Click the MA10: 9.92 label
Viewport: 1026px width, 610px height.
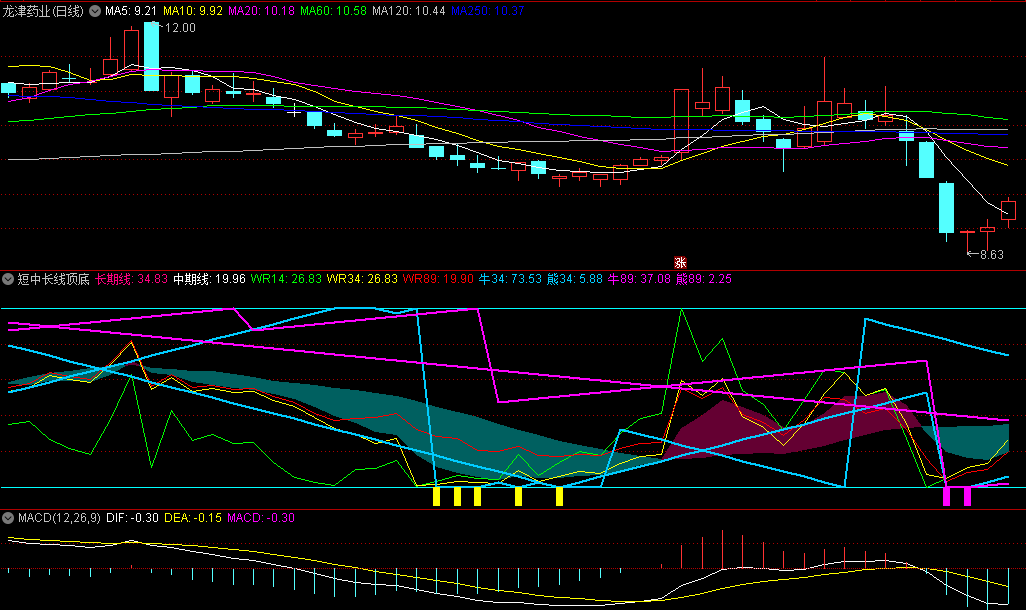click(193, 11)
